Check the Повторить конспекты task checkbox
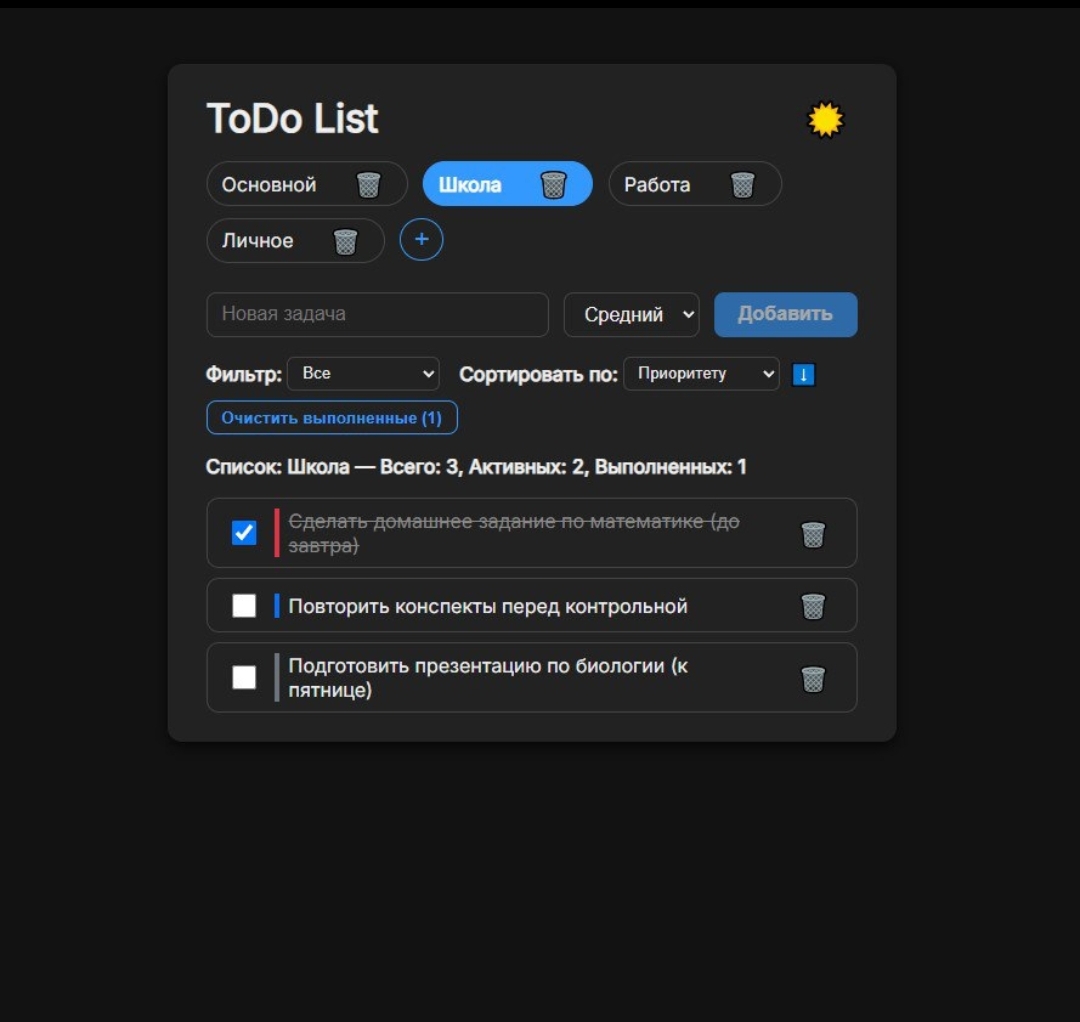Screen dimensions: 1080x1022 click(x=244, y=606)
